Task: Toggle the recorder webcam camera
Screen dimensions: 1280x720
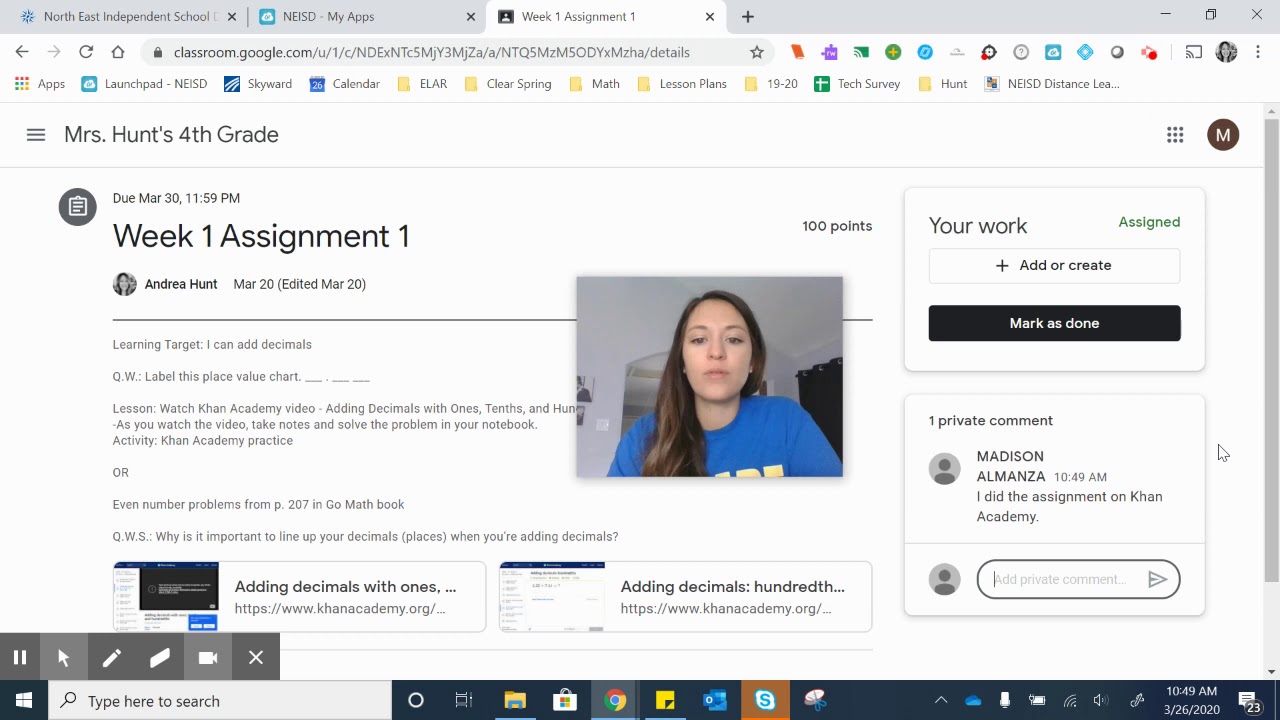Action: (208, 657)
